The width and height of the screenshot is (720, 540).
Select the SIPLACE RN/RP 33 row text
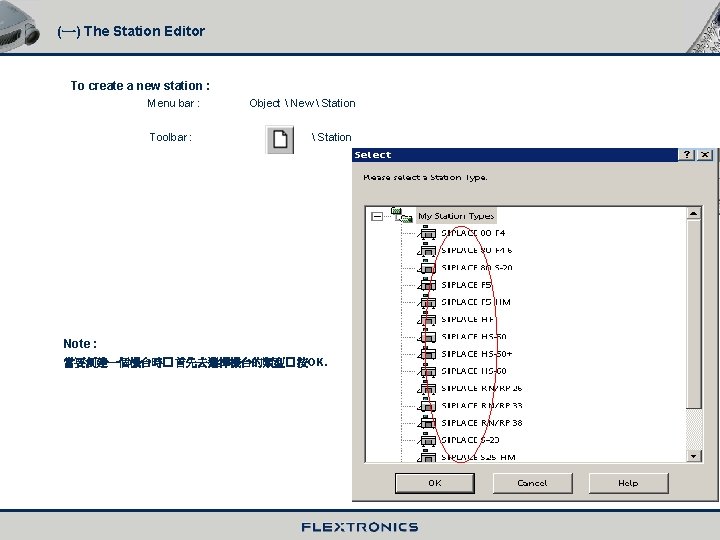[482, 405]
